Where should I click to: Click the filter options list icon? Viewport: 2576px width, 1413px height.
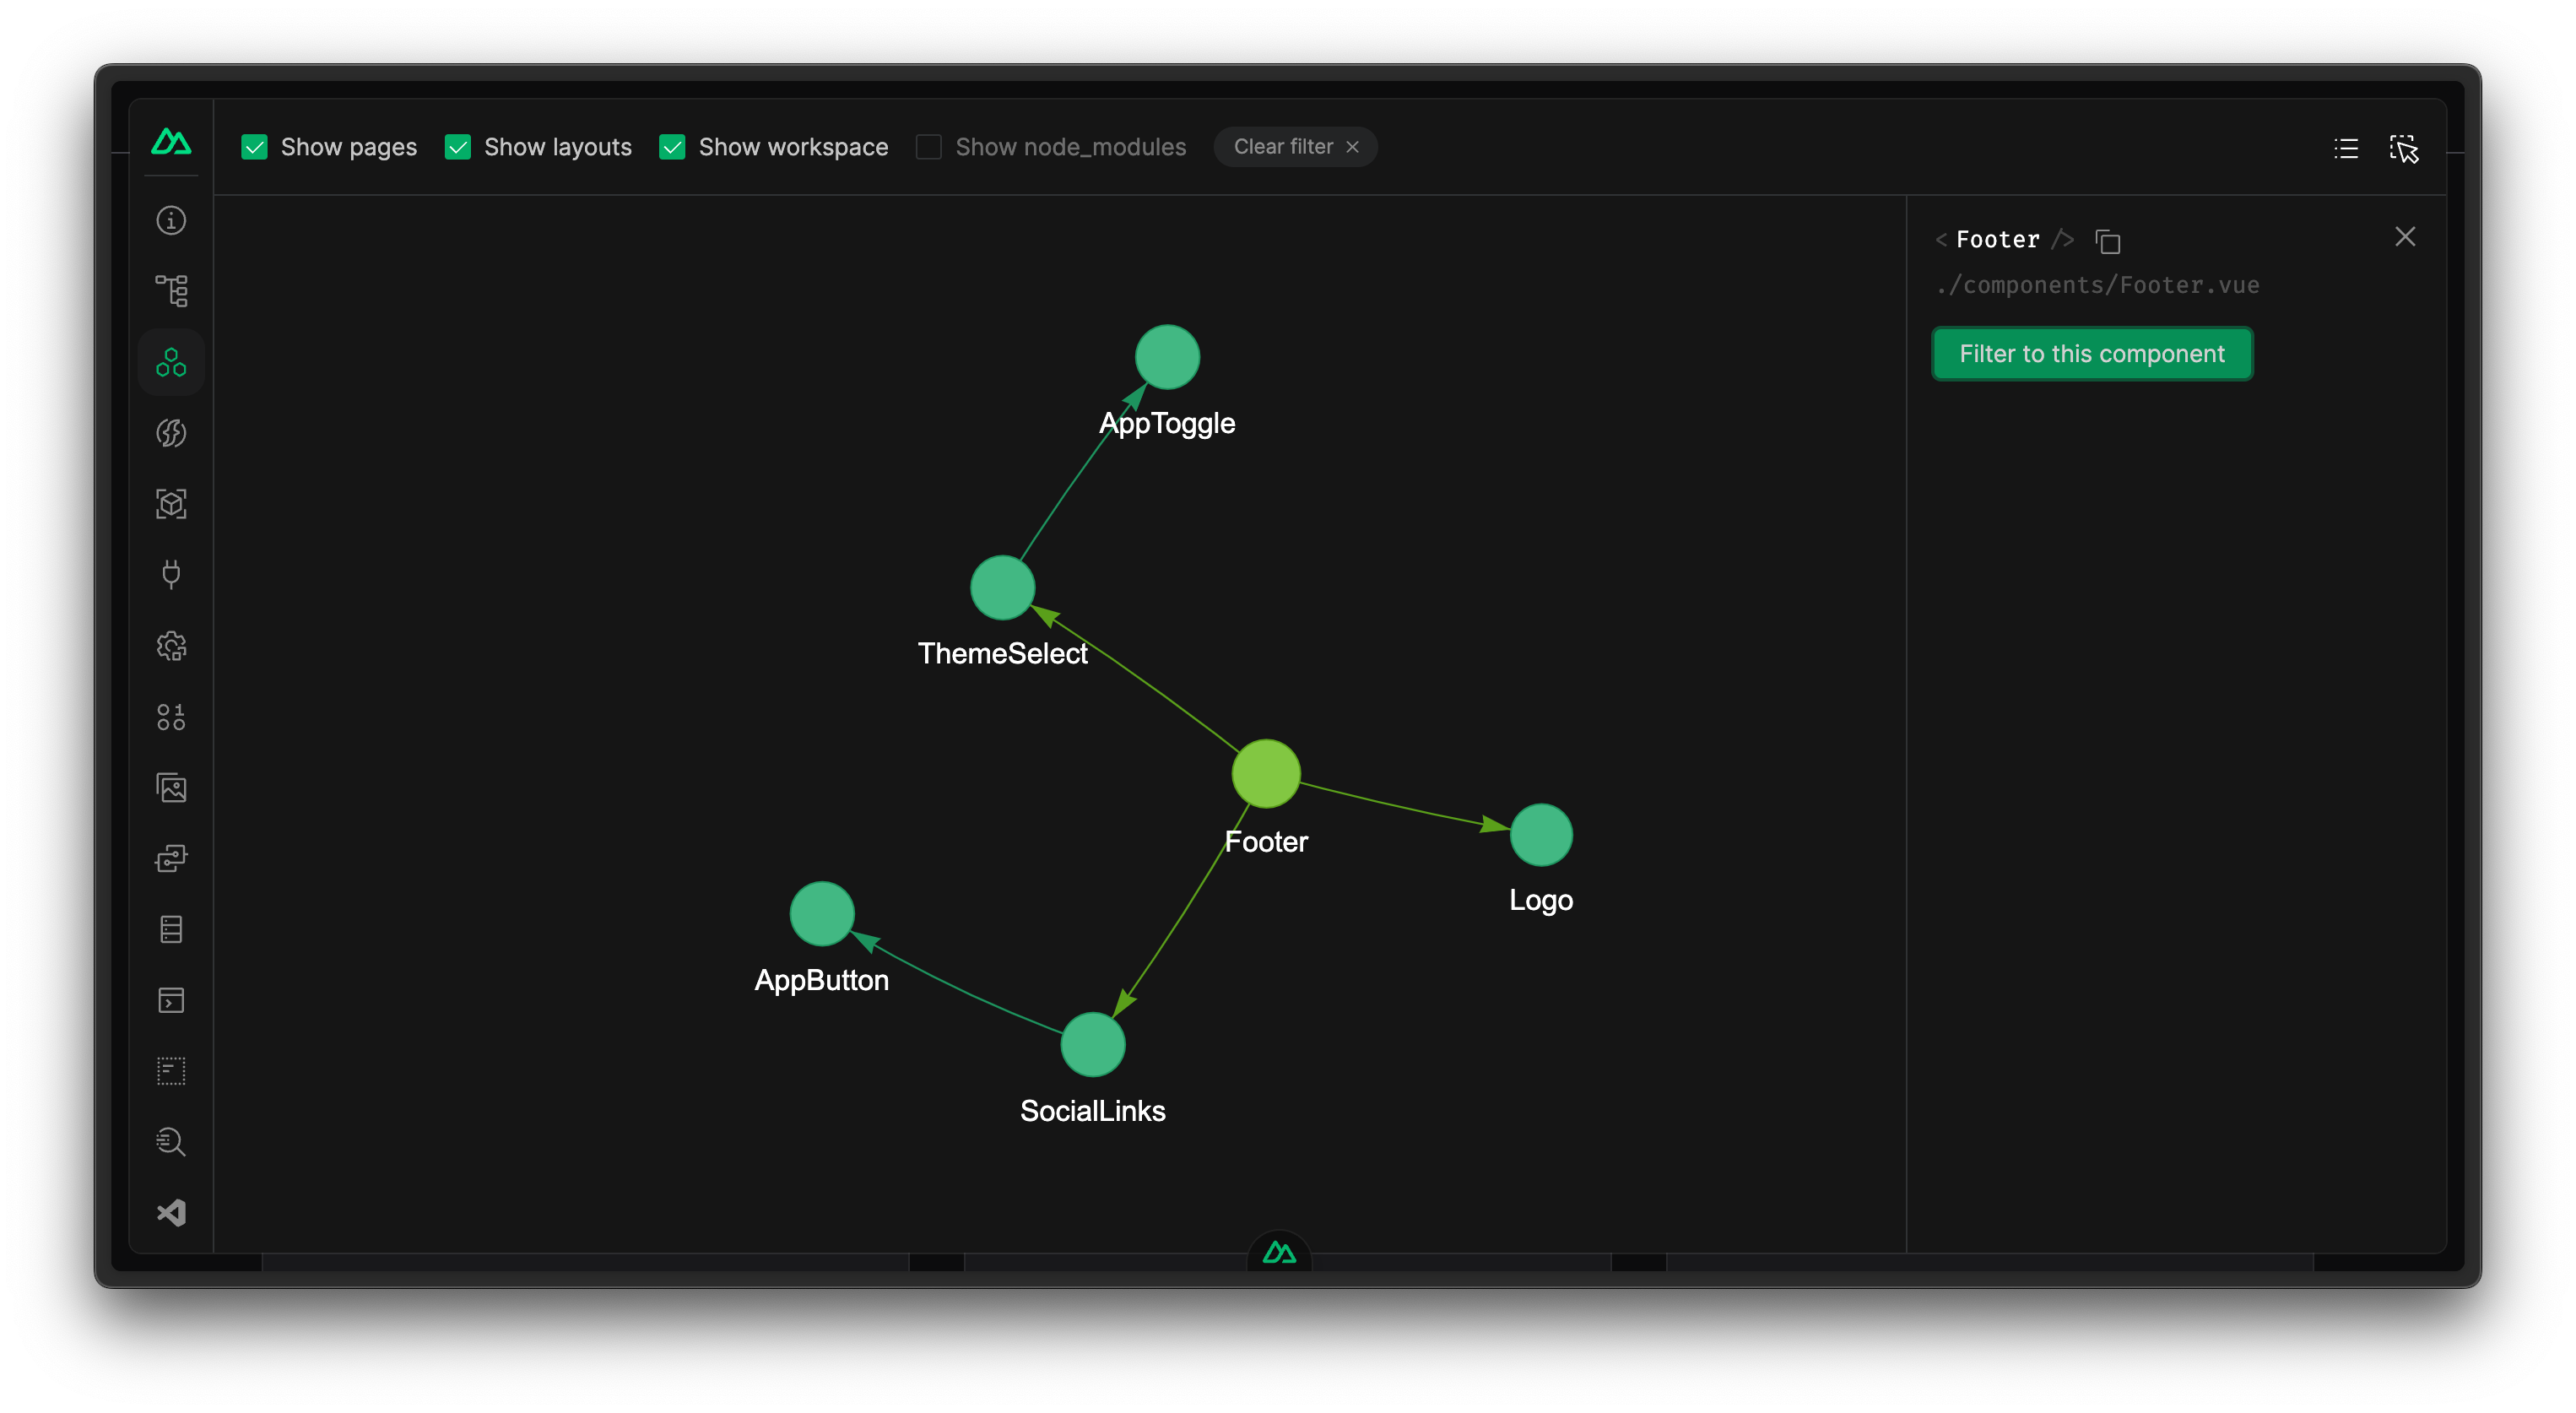point(2345,146)
